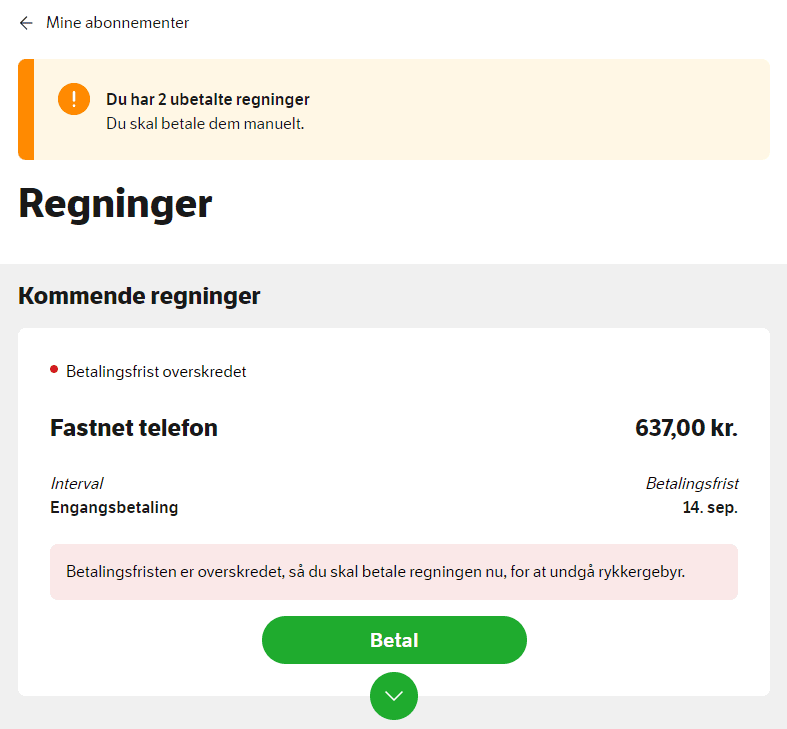This screenshot has width=787, height=729.
Task: Click the 637,00 kr. amount
Action: pyautogui.click(x=686, y=428)
